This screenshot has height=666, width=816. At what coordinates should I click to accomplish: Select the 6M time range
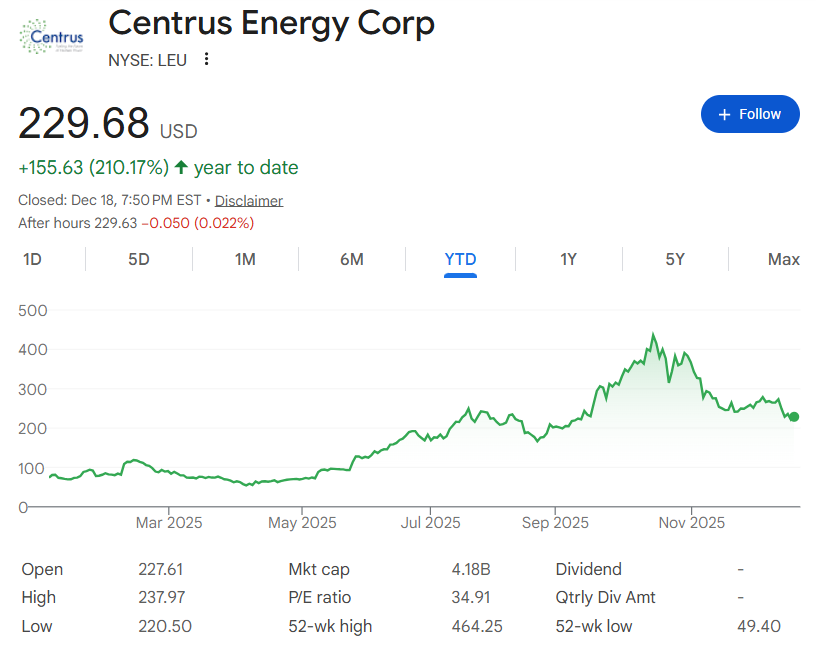pyautogui.click(x=352, y=260)
